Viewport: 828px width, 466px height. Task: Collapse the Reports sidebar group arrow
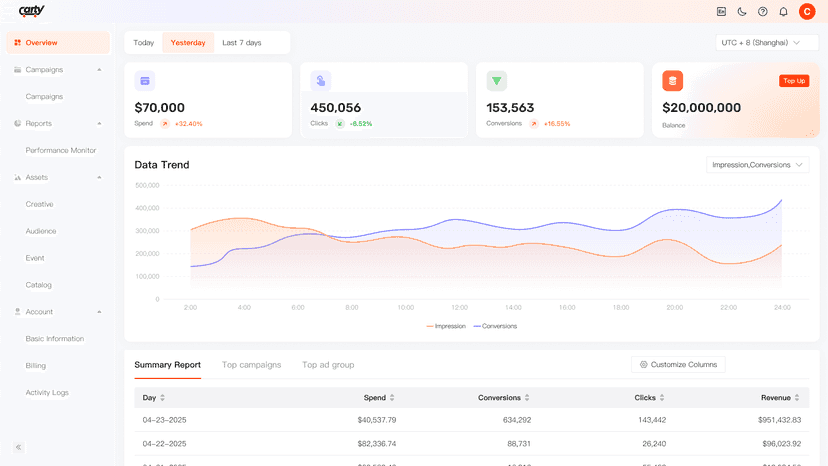click(x=99, y=124)
